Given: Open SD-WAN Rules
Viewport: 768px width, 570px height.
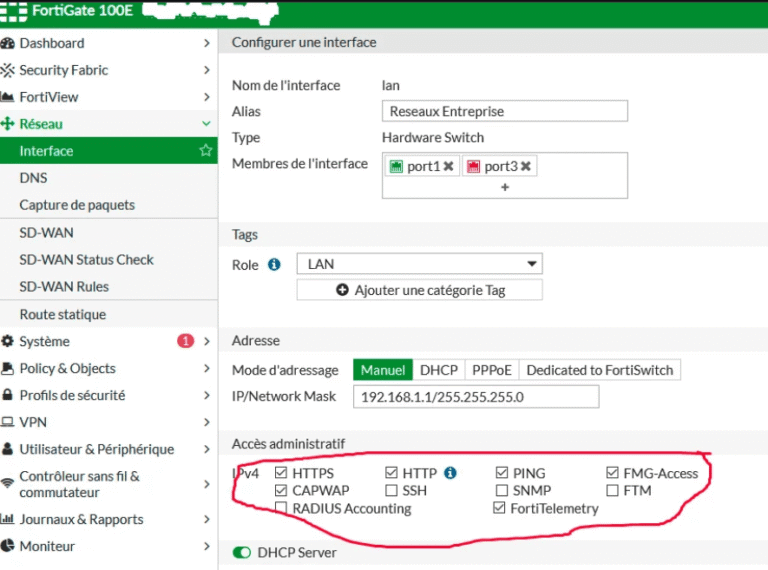Looking at the screenshot, I should pos(109,286).
